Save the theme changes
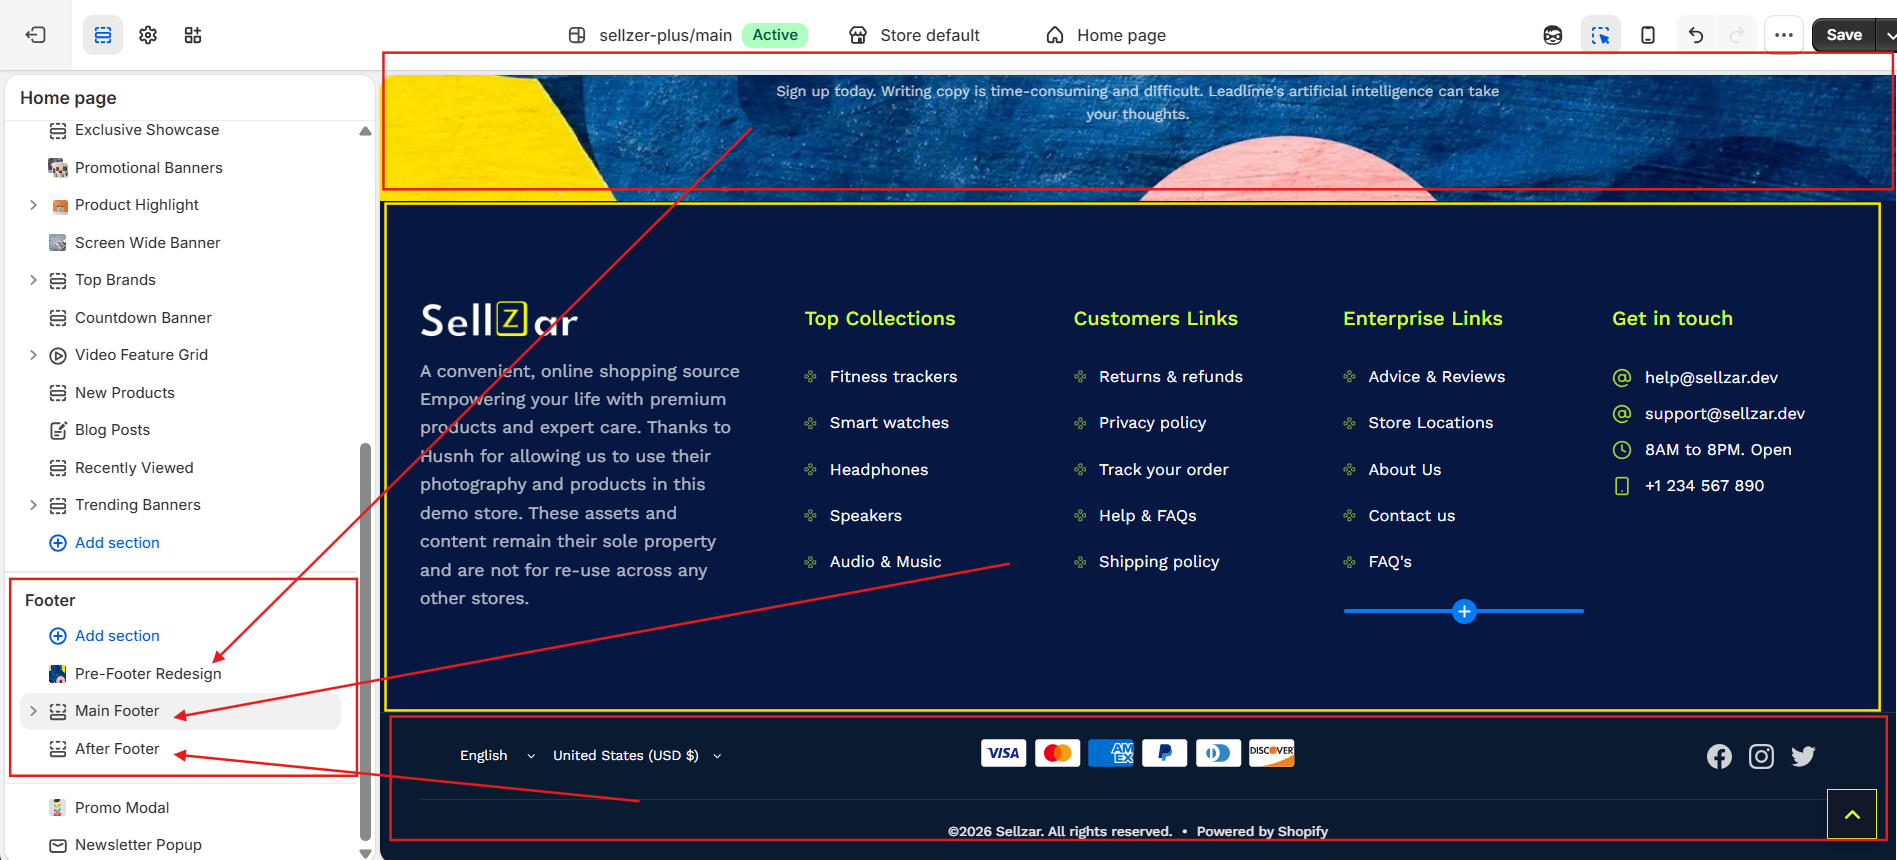The height and width of the screenshot is (860, 1897). [1844, 35]
